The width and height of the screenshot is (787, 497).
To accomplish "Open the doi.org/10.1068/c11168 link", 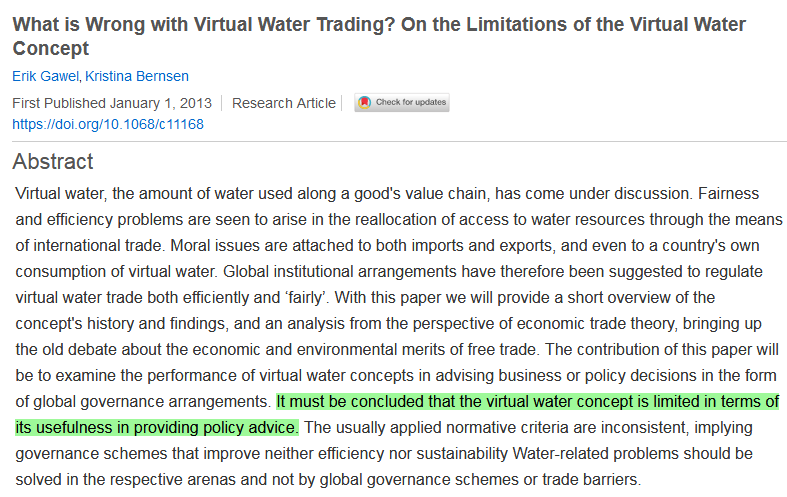I will (108, 125).
